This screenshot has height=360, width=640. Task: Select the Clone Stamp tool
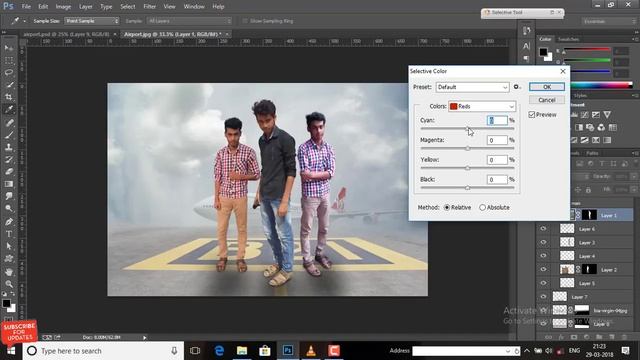(x=9, y=147)
